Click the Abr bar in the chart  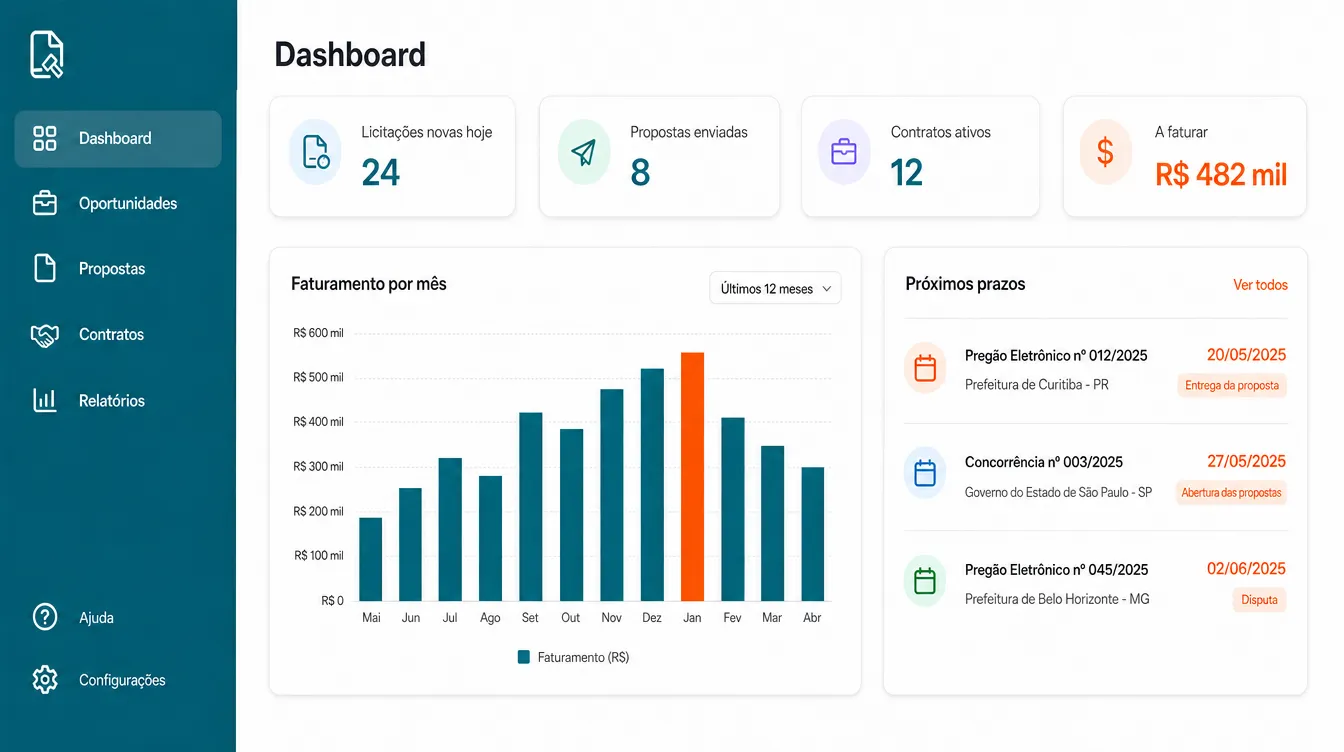[x=813, y=534]
